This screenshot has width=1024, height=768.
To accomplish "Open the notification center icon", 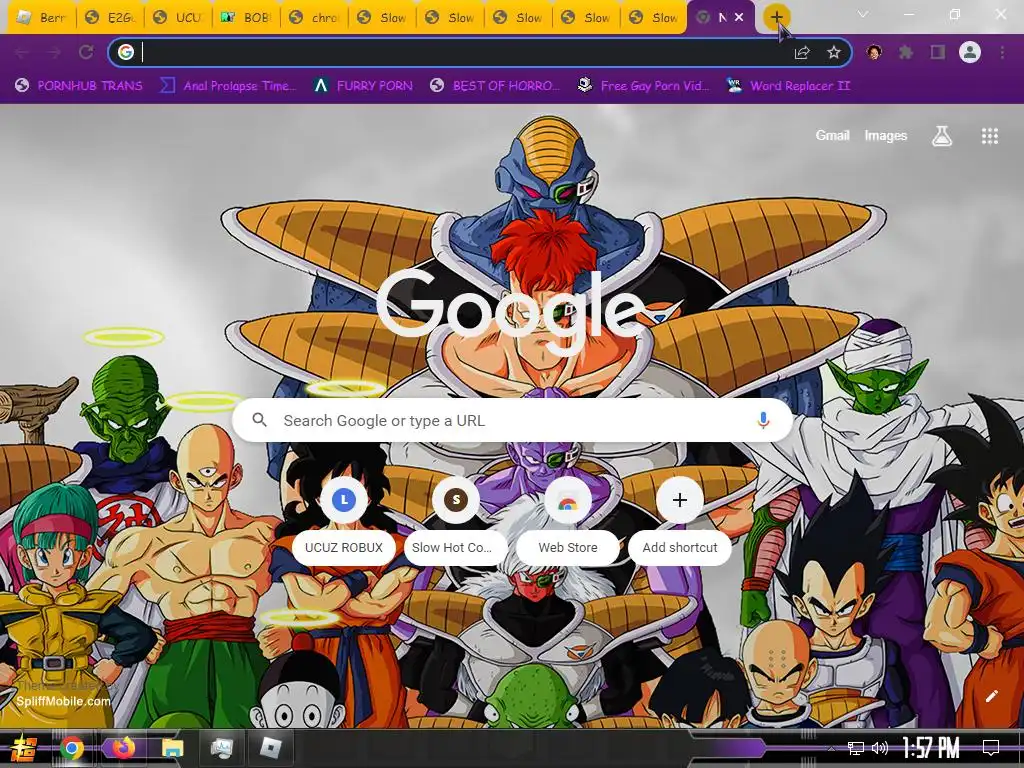I will (991, 748).
